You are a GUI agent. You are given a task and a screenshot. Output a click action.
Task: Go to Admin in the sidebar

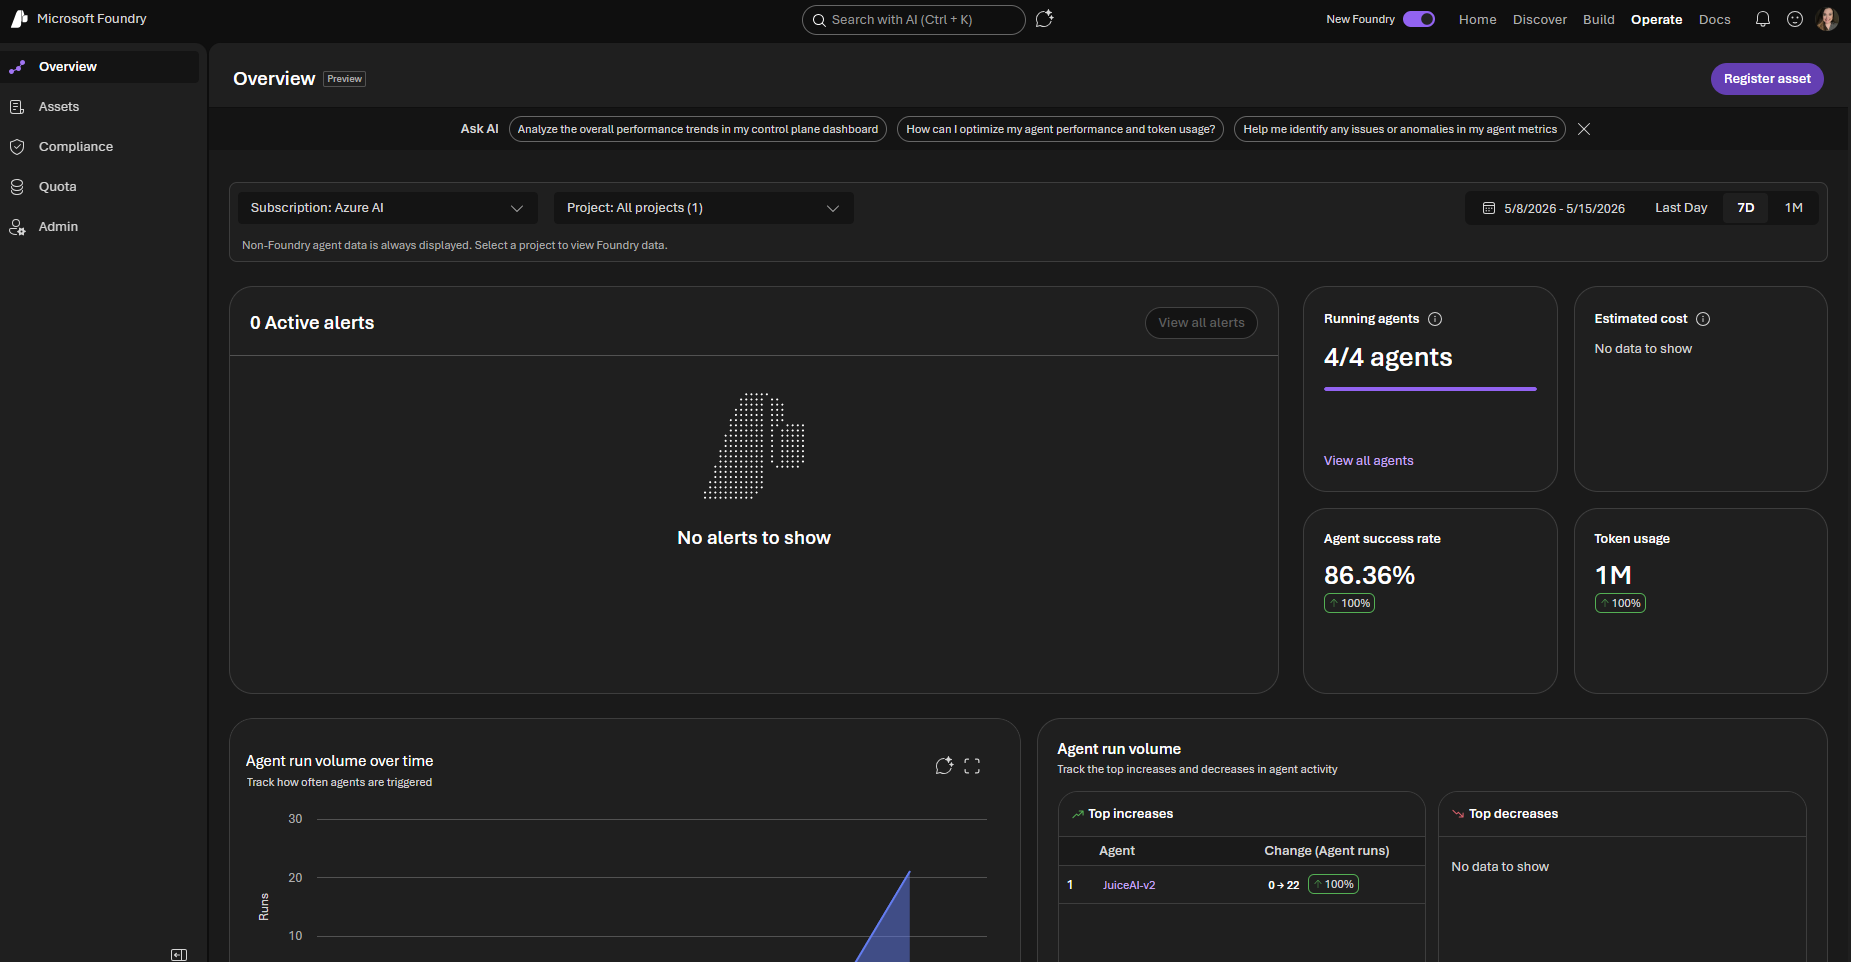pyautogui.click(x=100, y=227)
